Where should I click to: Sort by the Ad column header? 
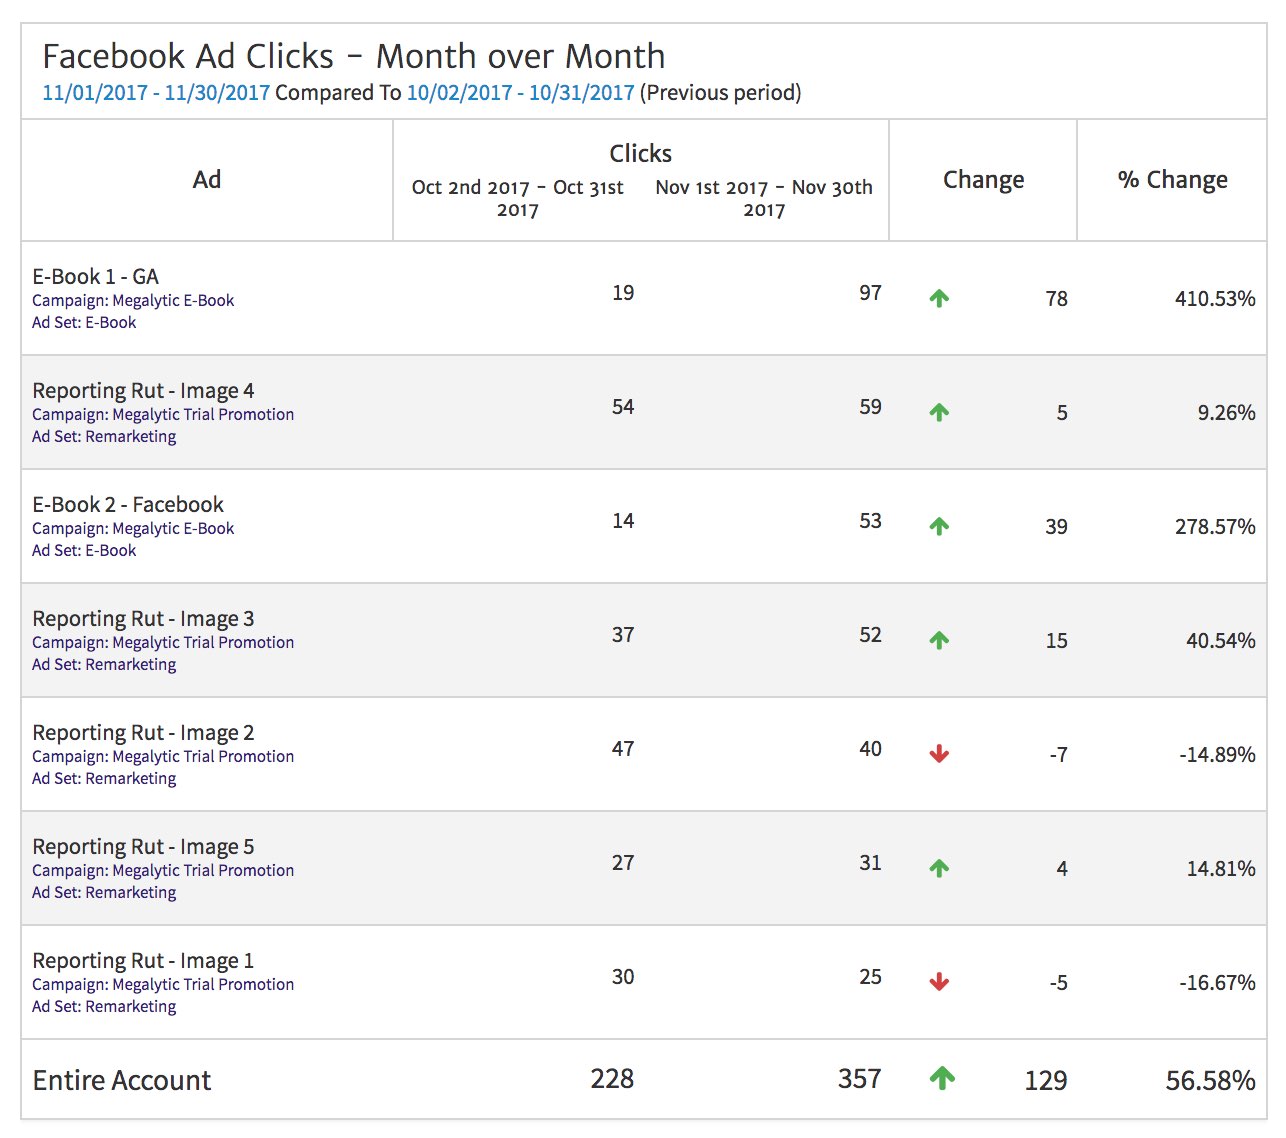[207, 180]
